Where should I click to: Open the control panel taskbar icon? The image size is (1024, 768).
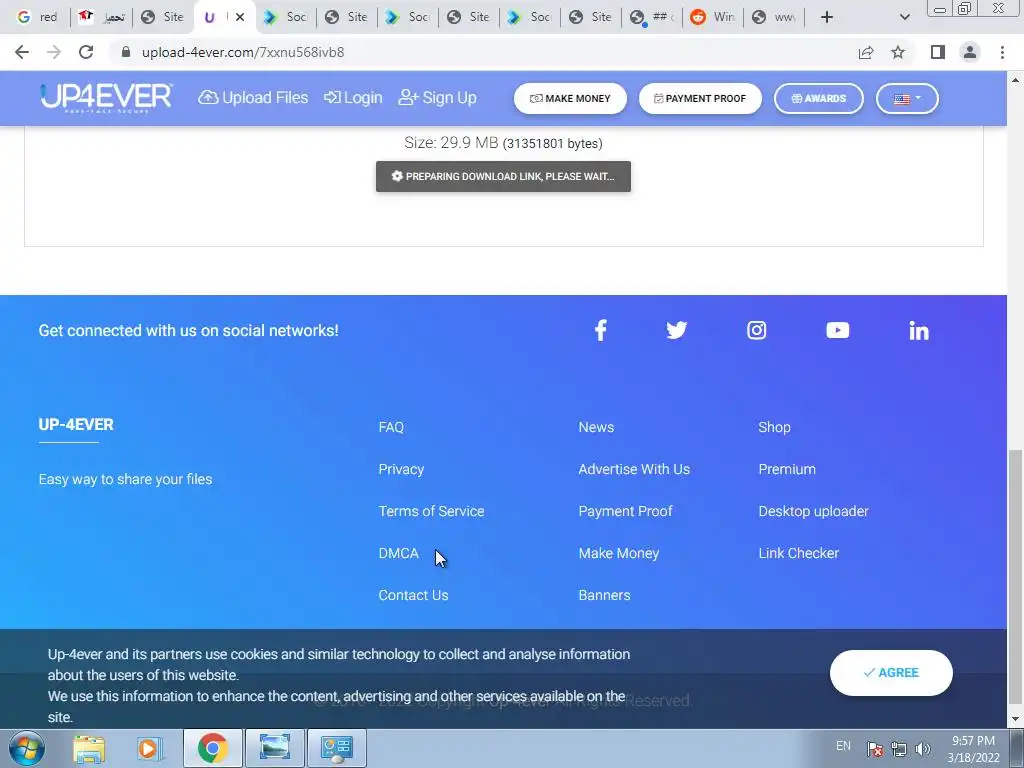pos(337,748)
